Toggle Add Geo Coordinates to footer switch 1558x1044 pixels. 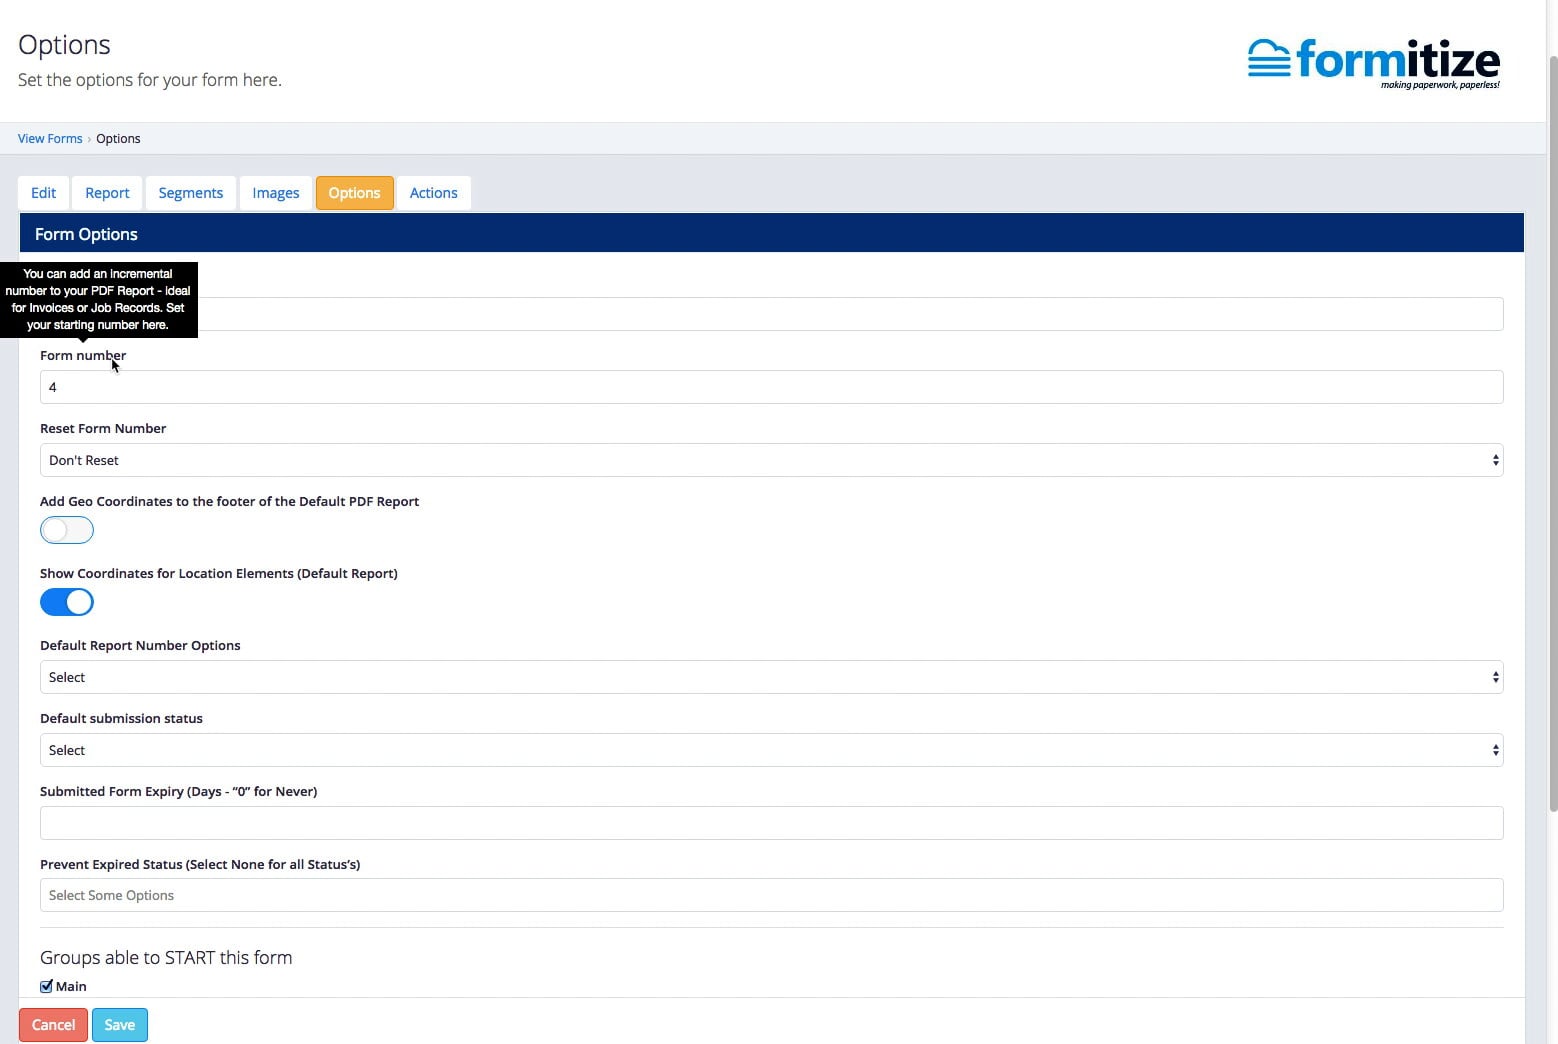point(67,530)
